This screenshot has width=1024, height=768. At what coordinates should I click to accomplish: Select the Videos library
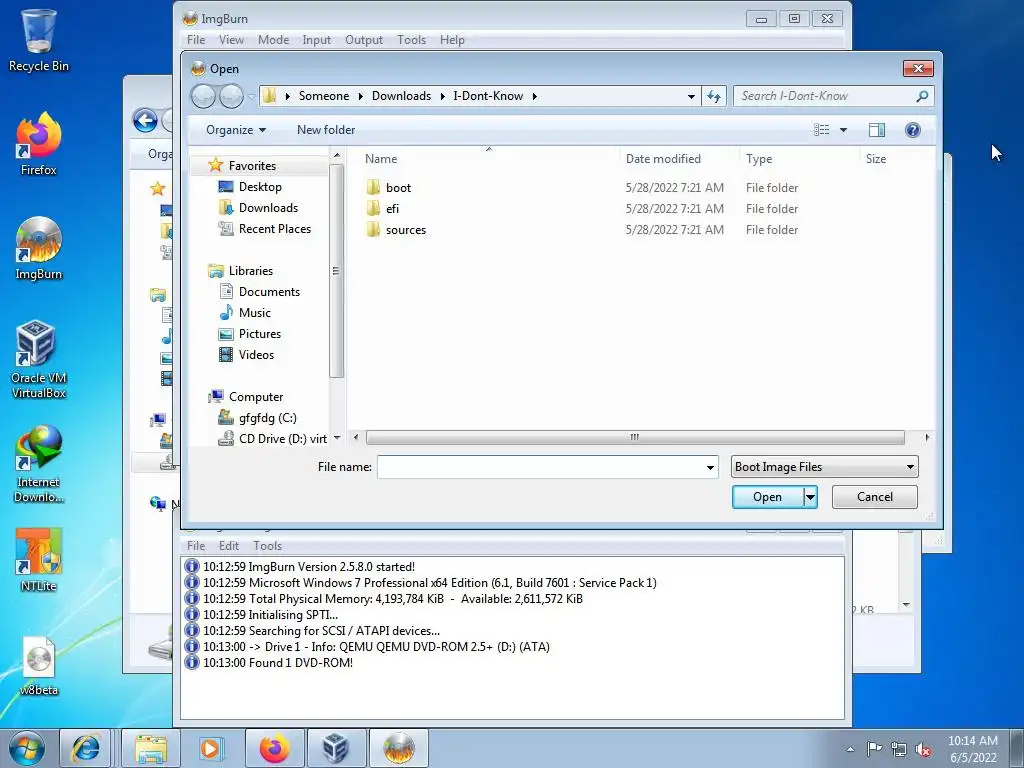[255, 355]
